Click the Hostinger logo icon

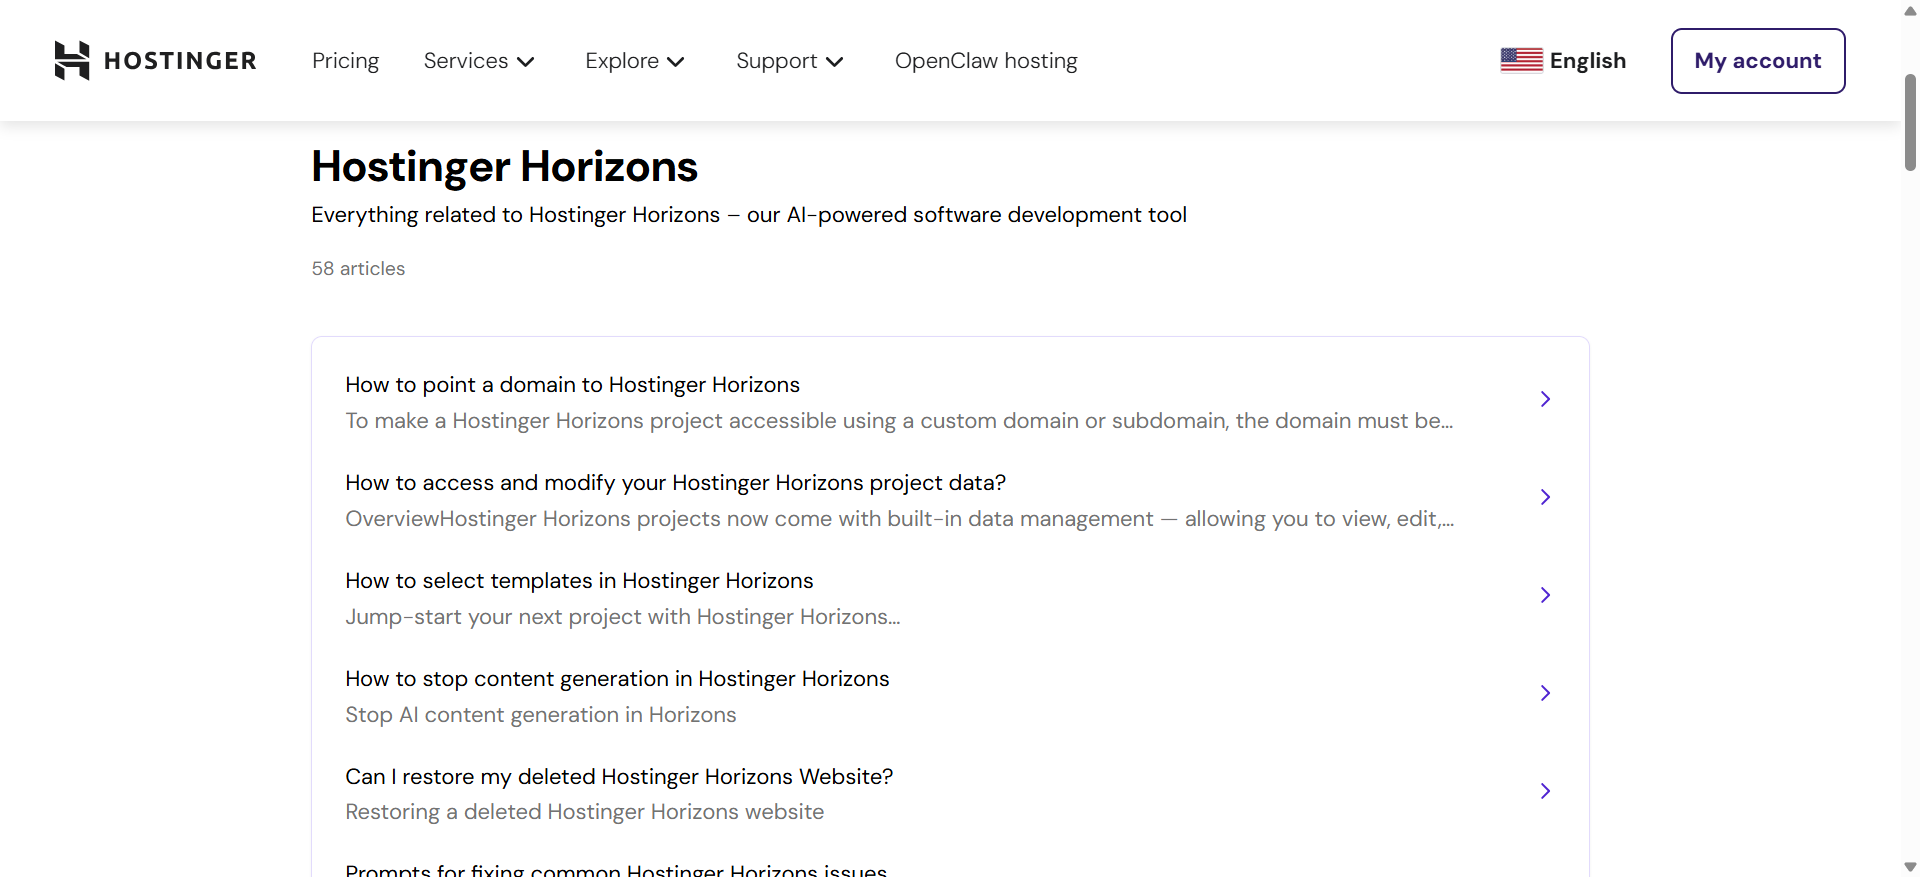point(72,61)
